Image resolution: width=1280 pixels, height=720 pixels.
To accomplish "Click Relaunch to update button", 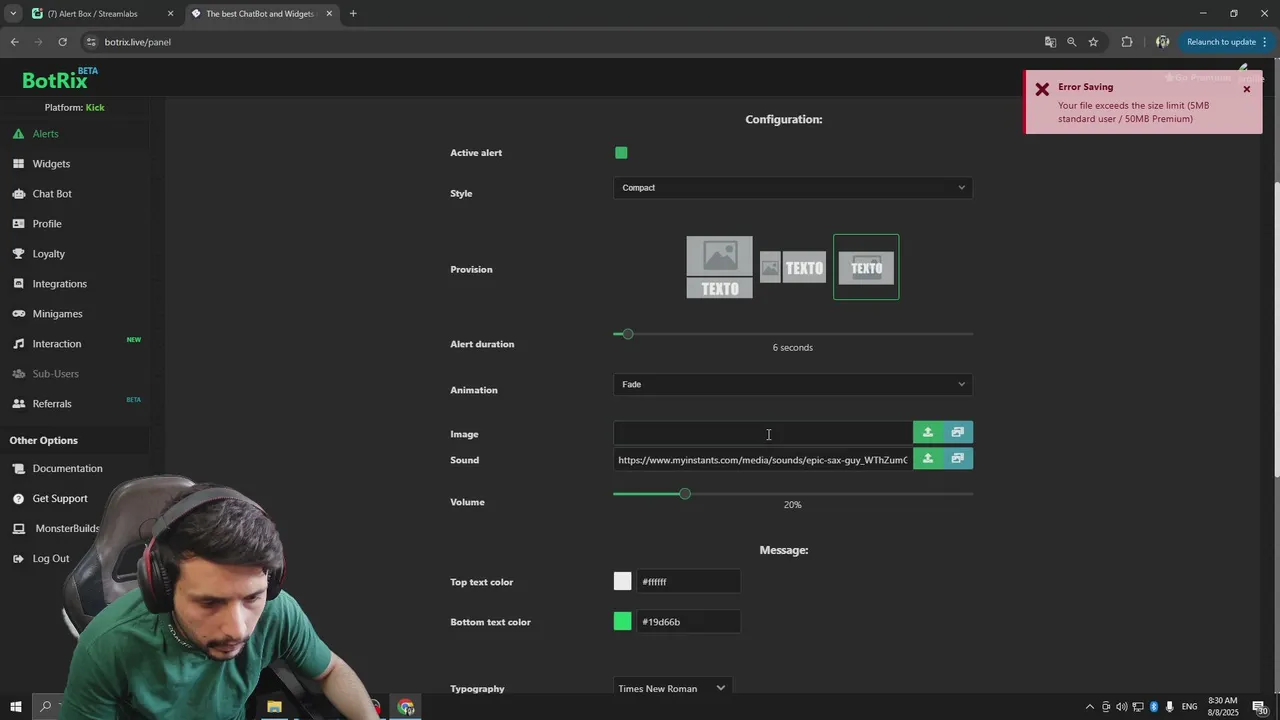I will 1227,42.
